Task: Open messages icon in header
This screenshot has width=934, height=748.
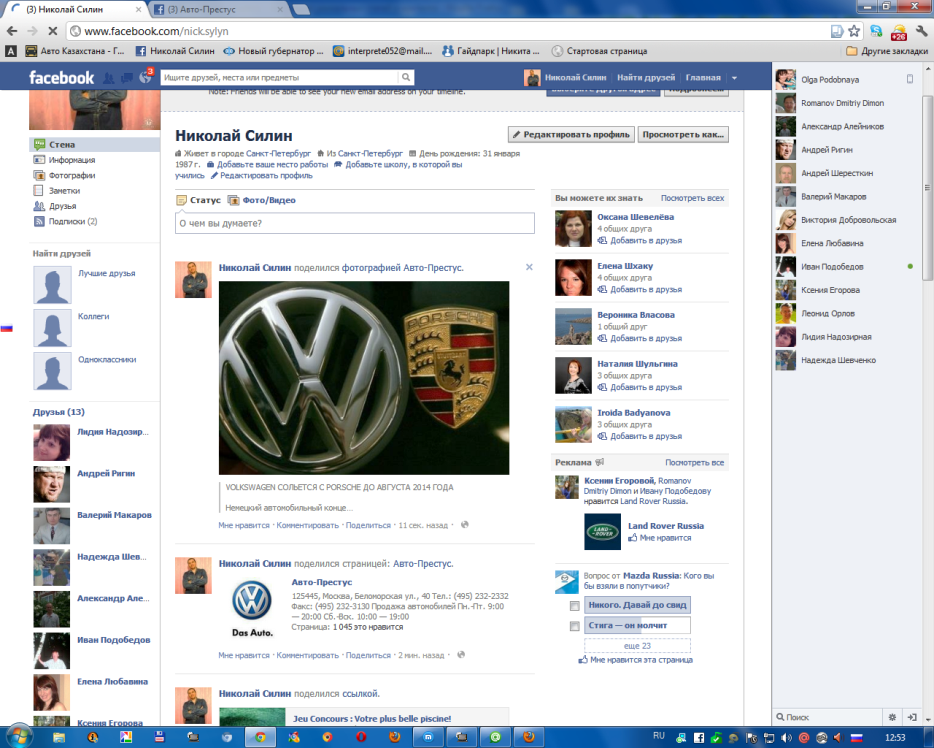Action: pyautogui.click(x=127, y=77)
